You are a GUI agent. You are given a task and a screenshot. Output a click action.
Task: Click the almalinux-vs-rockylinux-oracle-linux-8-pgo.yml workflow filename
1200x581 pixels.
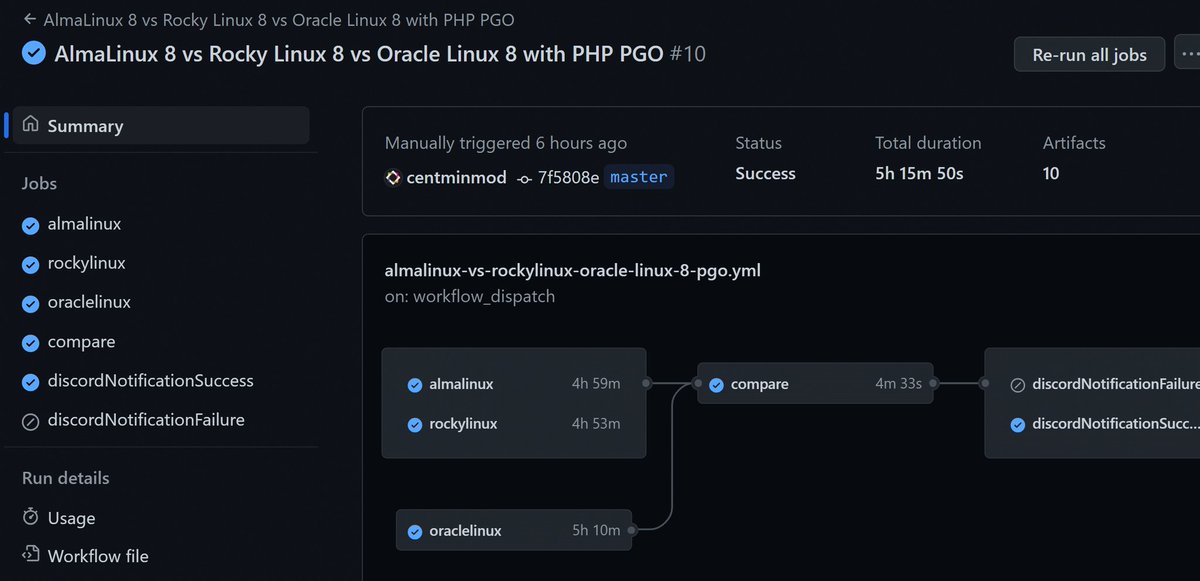coord(572,271)
